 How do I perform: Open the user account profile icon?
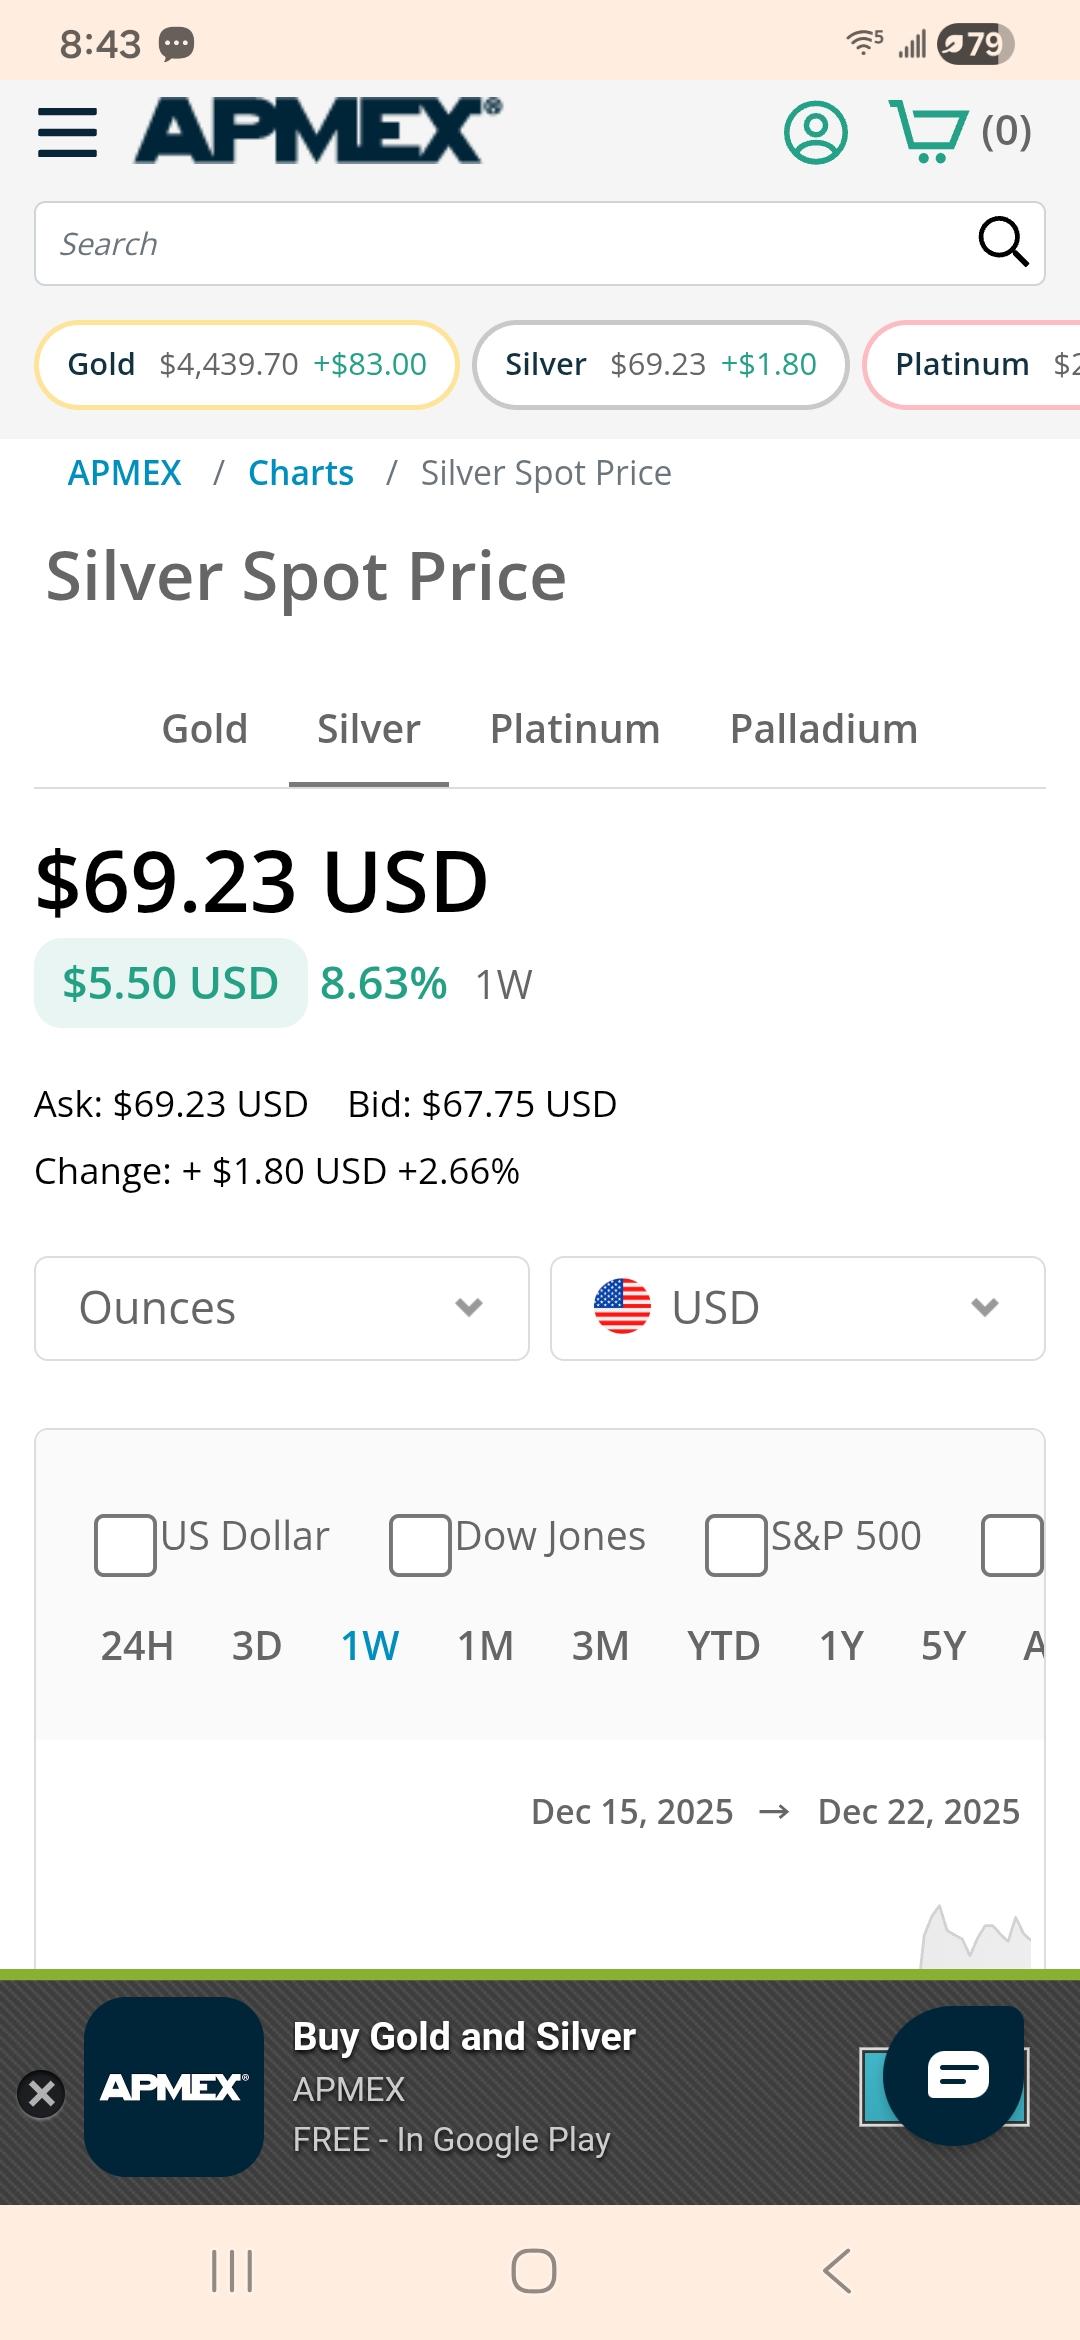coord(815,132)
